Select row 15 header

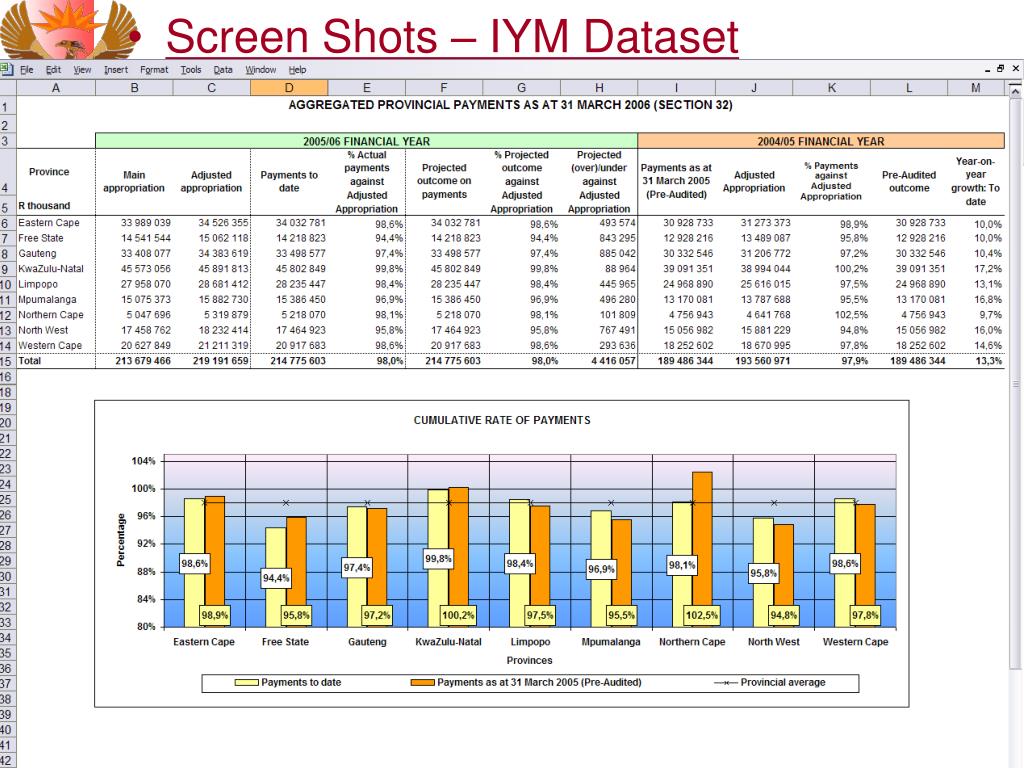(8, 361)
